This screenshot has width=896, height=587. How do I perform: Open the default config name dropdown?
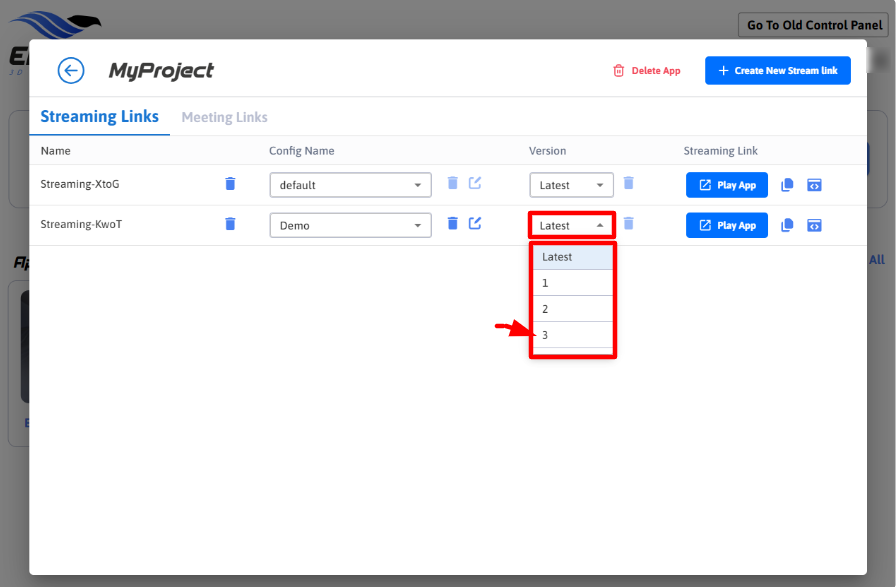[x=350, y=185]
